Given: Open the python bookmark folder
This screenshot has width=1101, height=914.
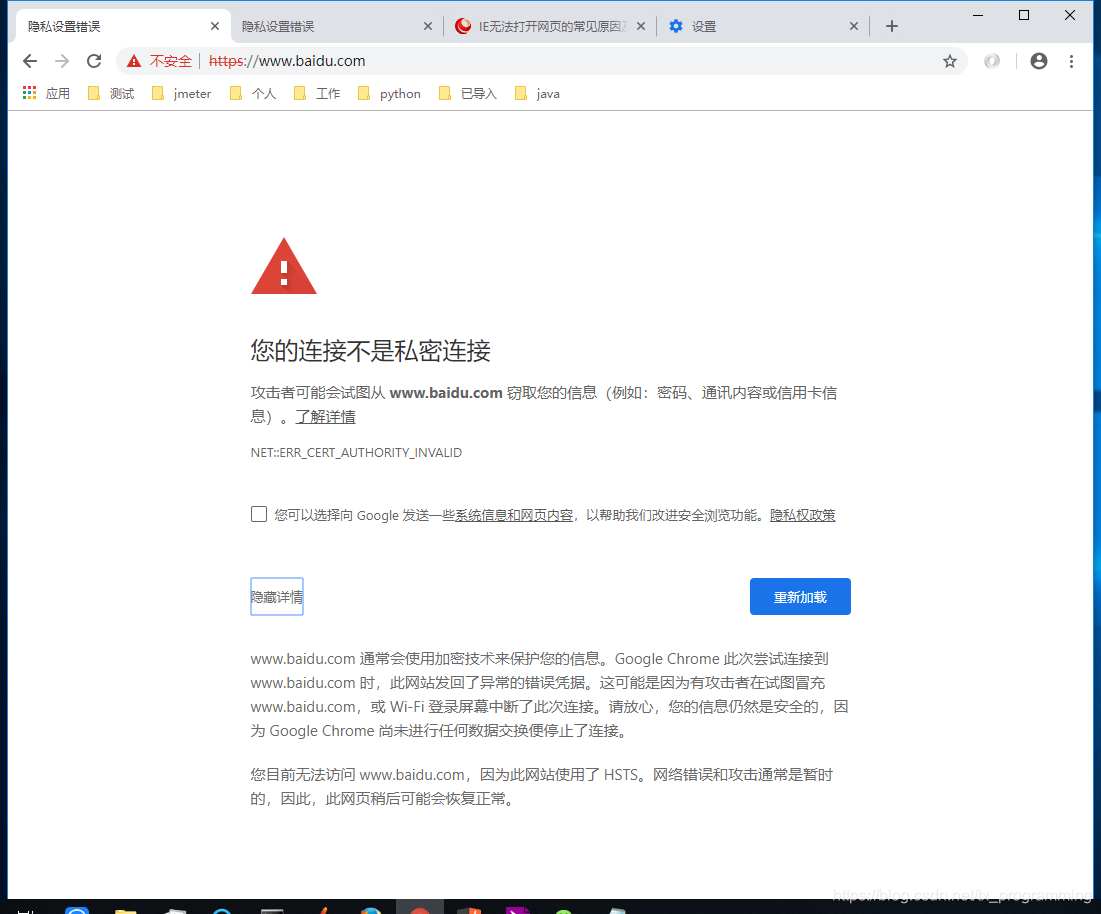Looking at the screenshot, I should pos(389,93).
